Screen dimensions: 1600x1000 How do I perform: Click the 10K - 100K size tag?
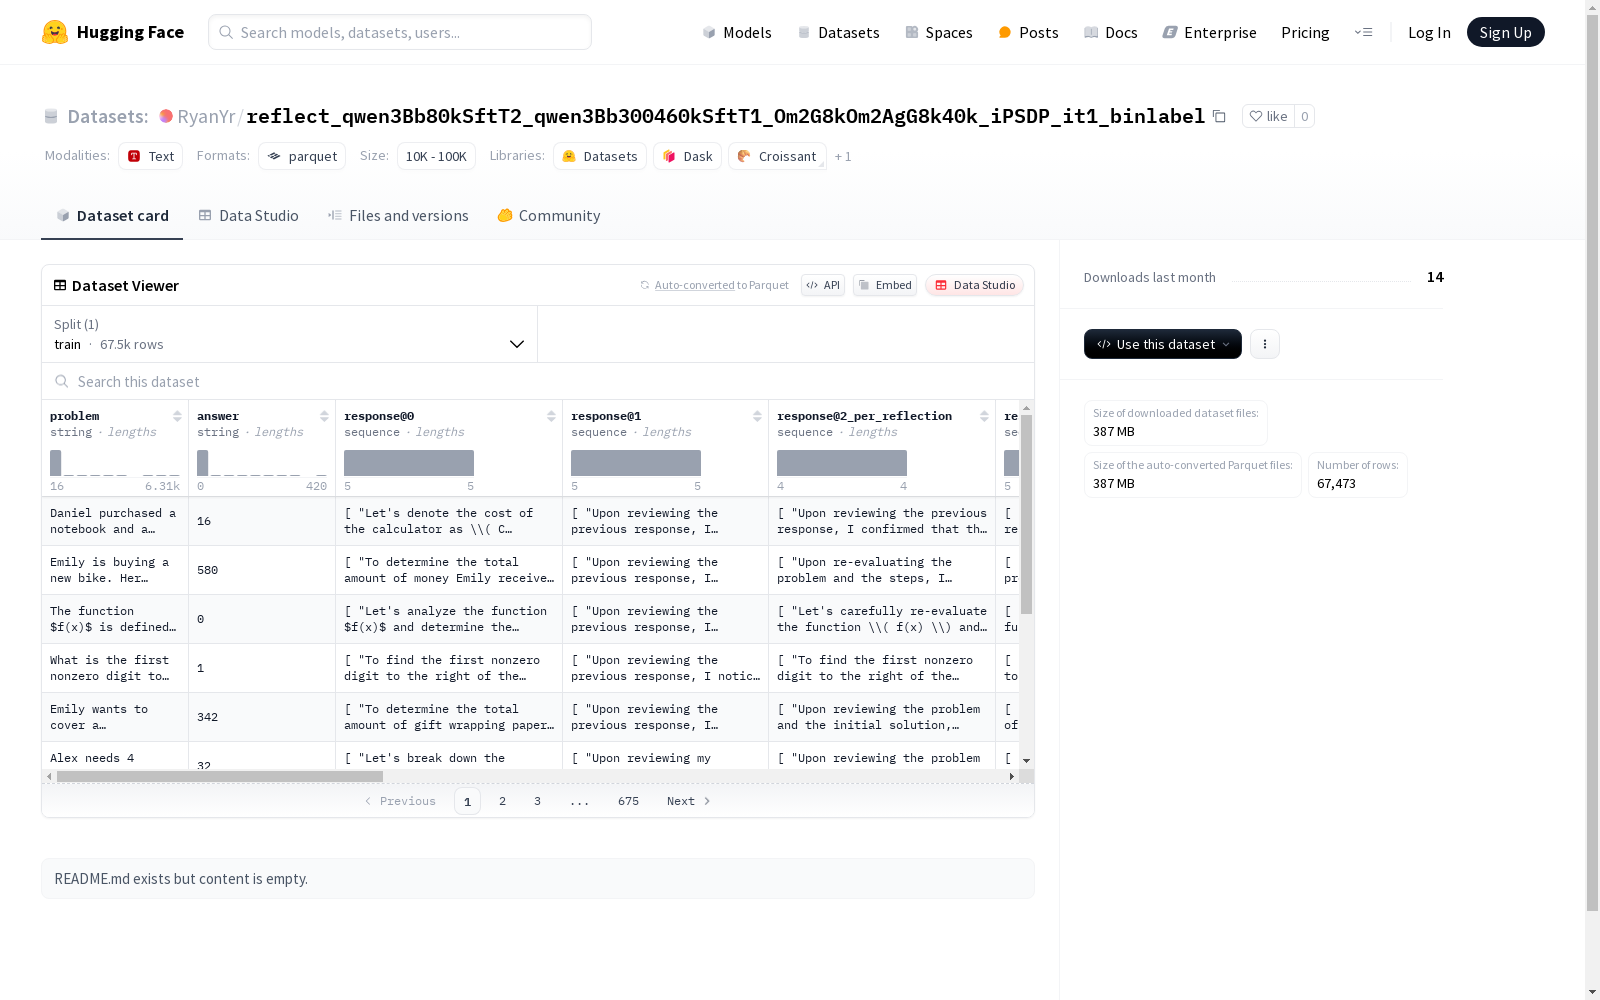coord(436,156)
